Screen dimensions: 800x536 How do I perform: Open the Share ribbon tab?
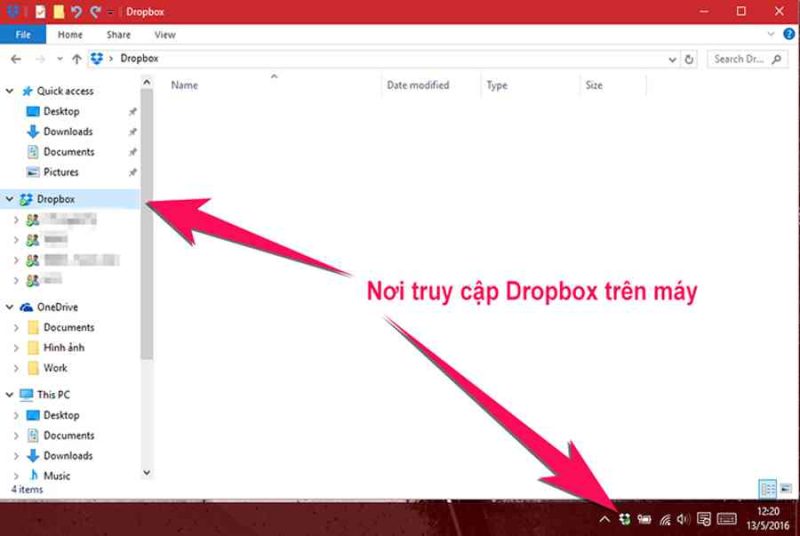(118, 35)
